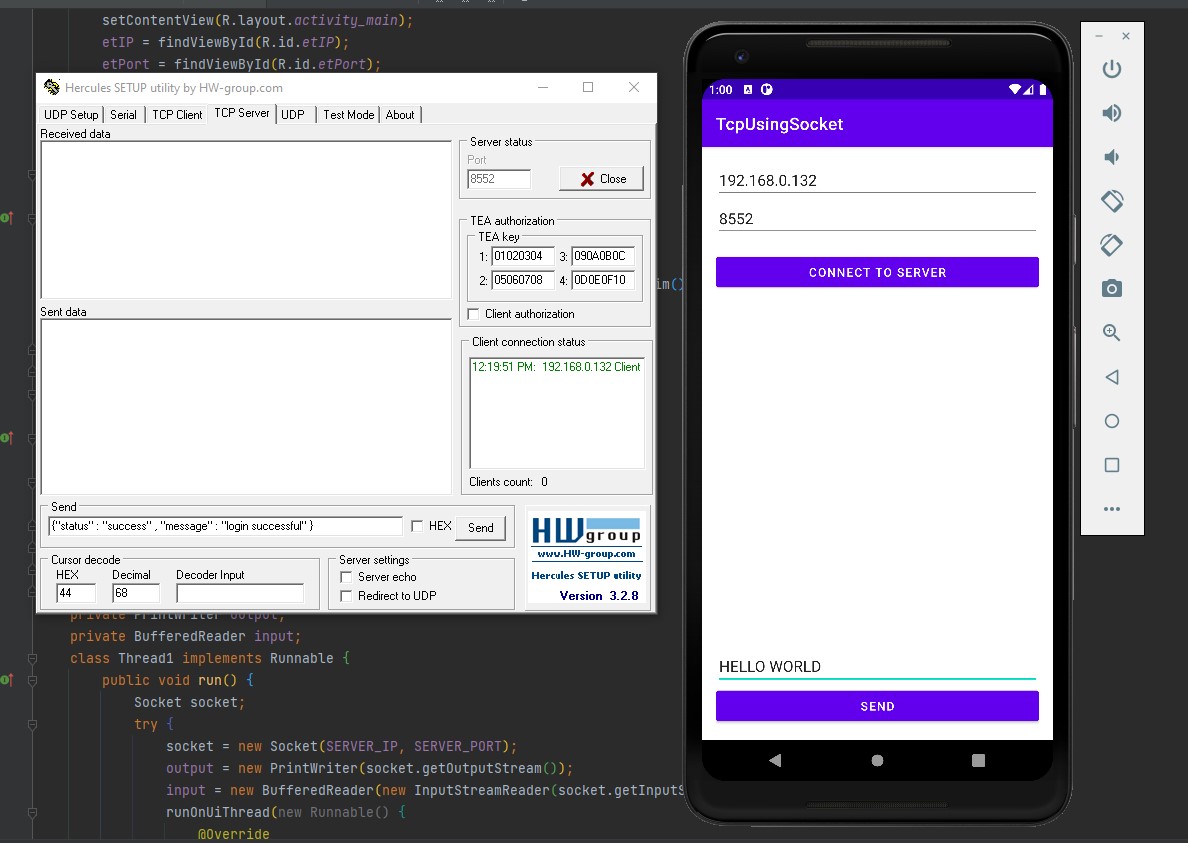
Task: Click the emulator zoom magnifier icon
Action: pyautogui.click(x=1111, y=333)
